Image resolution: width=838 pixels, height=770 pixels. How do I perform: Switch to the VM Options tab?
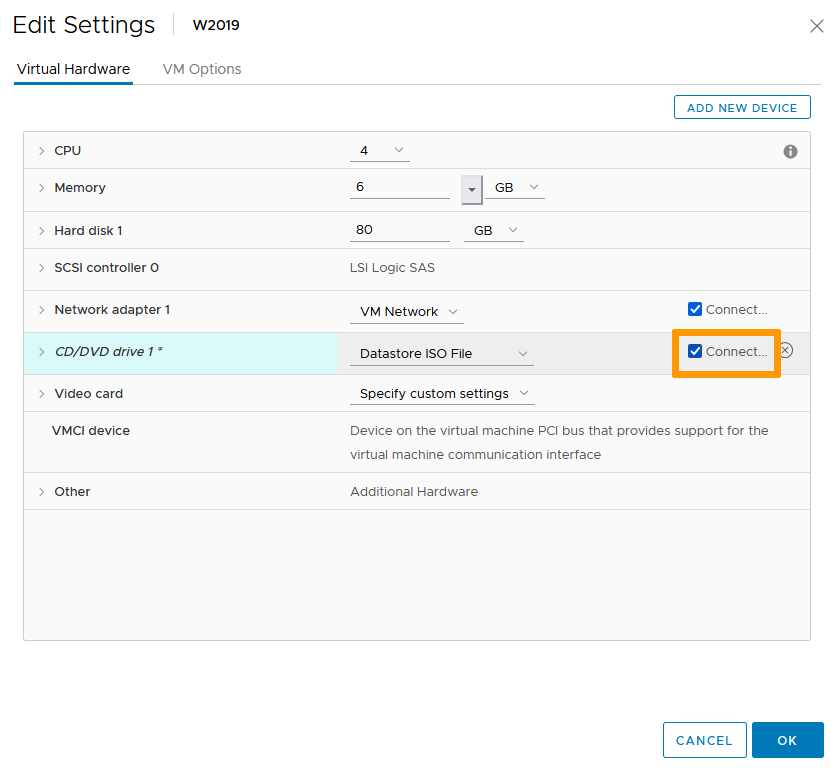pyautogui.click(x=202, y=69)
